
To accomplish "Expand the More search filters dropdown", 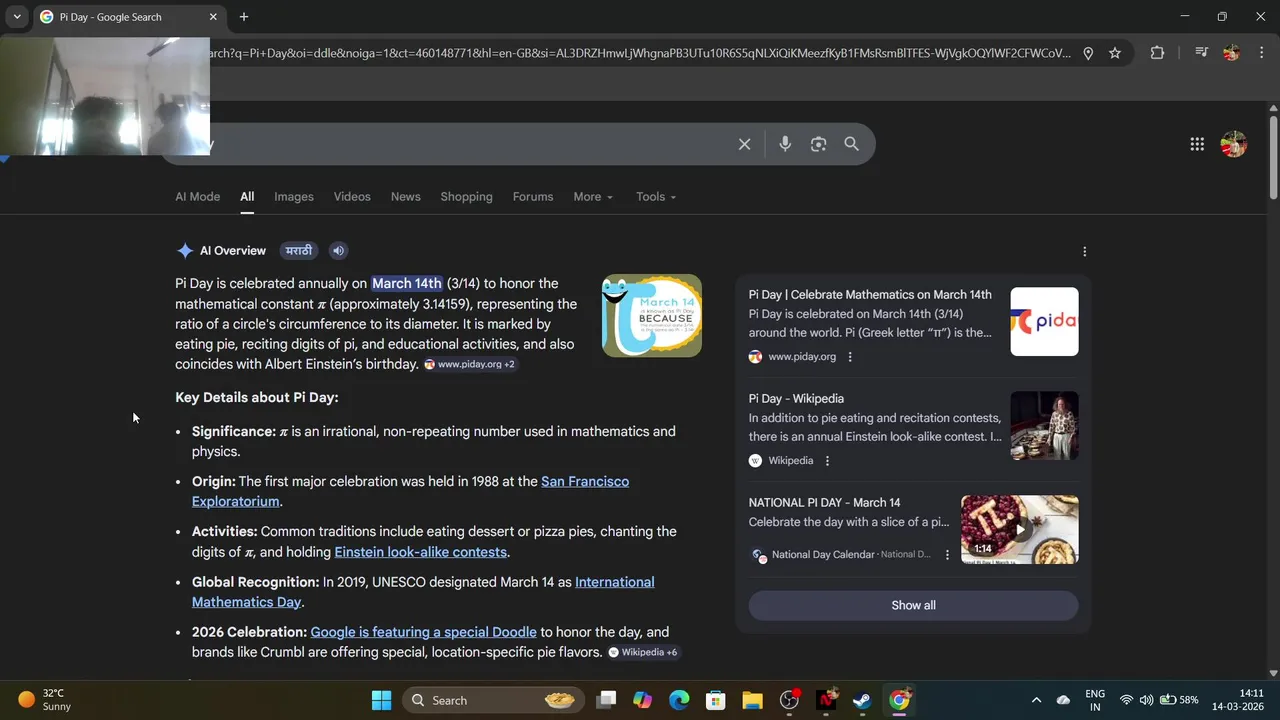I will (593, 197).
